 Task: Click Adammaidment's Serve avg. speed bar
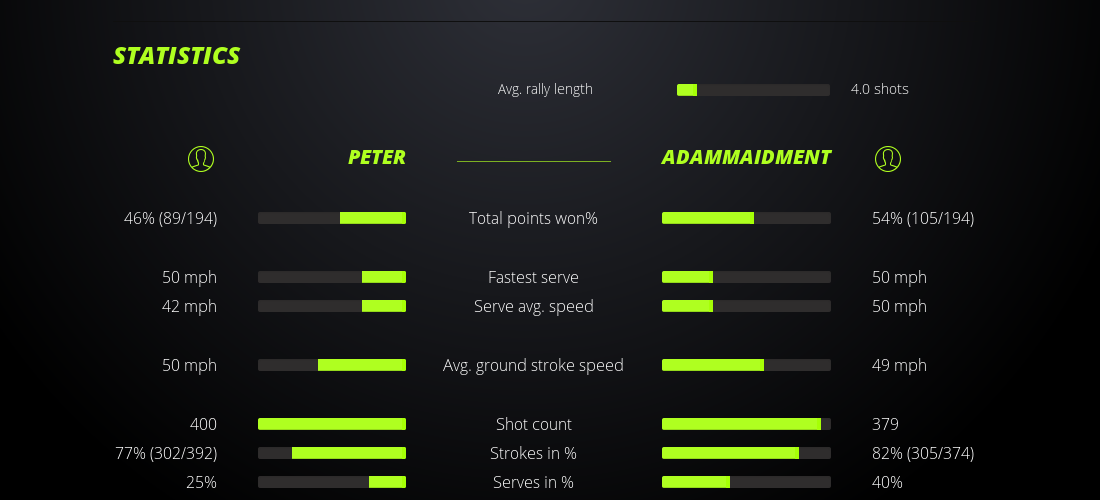(x=746, y=306)
